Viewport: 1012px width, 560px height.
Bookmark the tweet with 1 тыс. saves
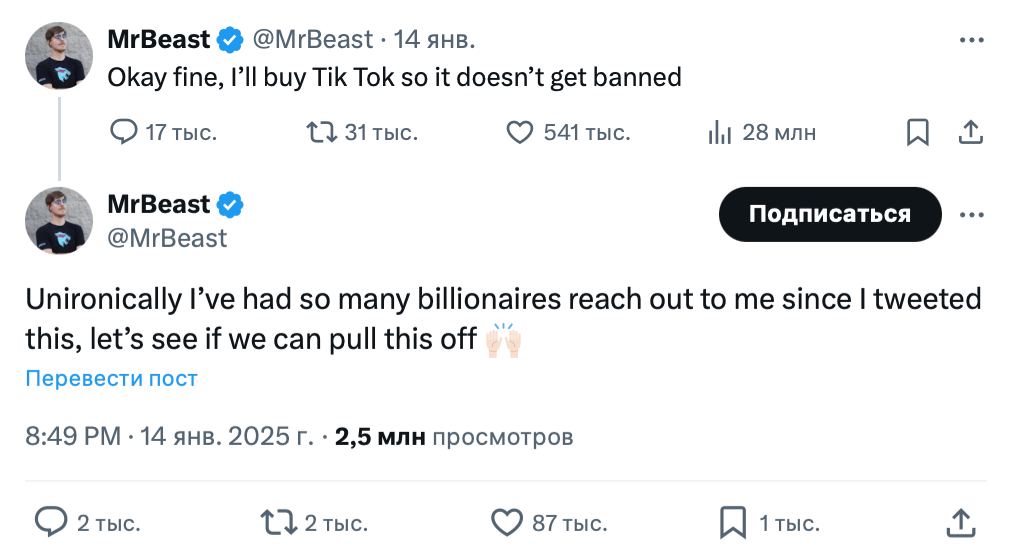(x=733, y=521)
